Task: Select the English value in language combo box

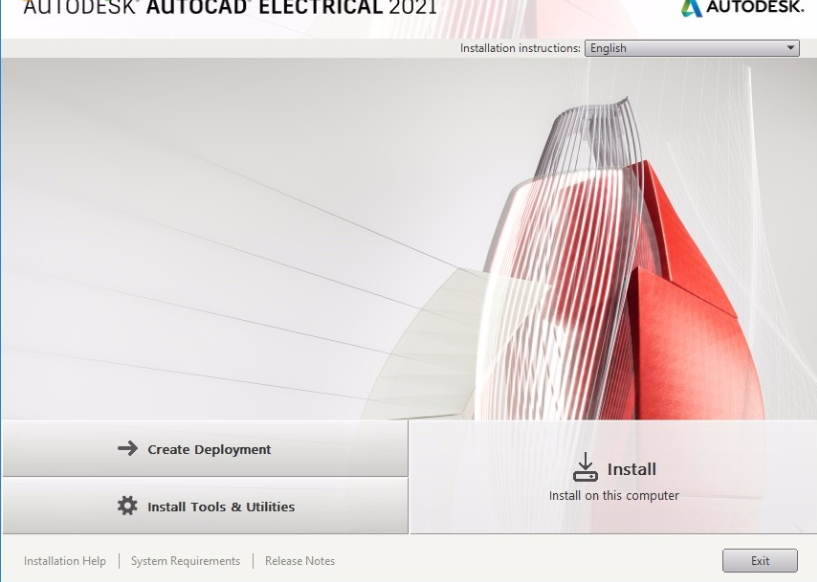Action: click(x=608, y=48)
